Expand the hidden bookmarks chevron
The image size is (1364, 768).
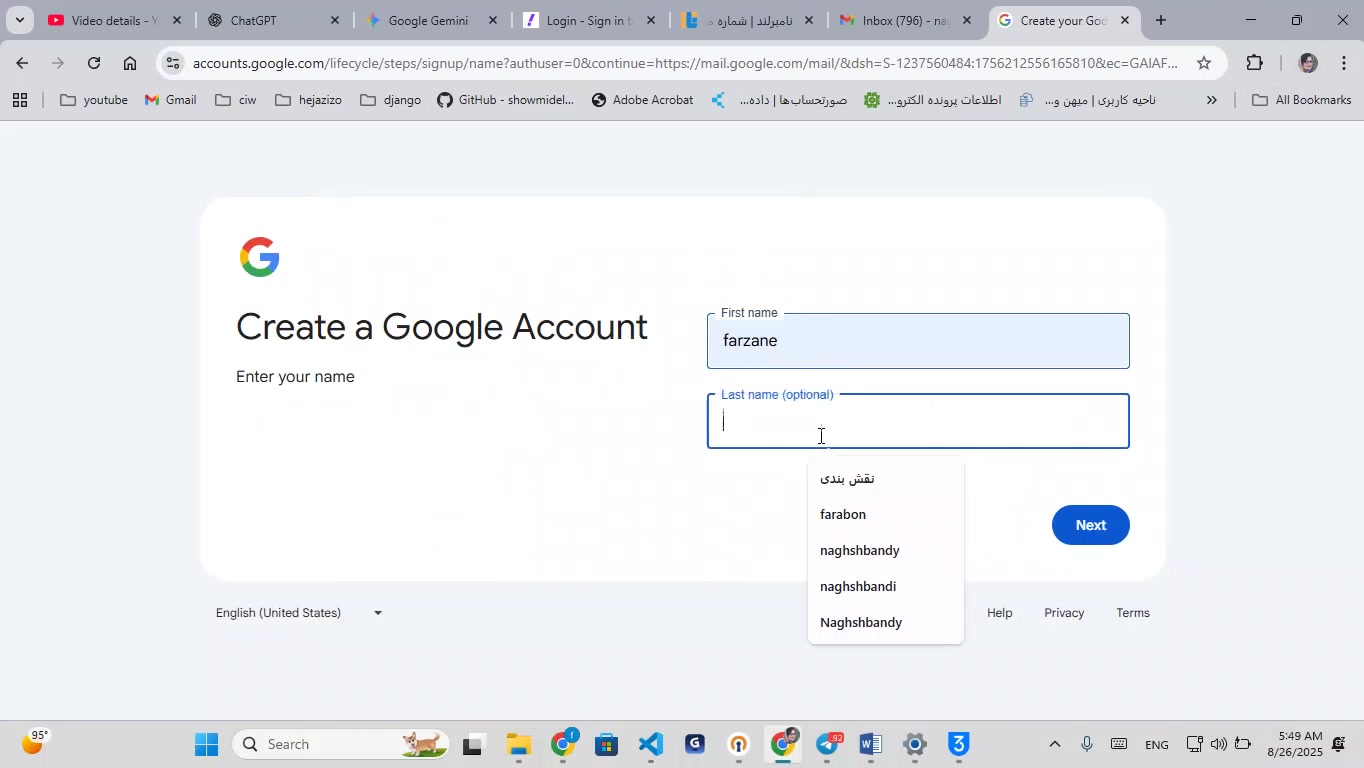point(1212,100)
